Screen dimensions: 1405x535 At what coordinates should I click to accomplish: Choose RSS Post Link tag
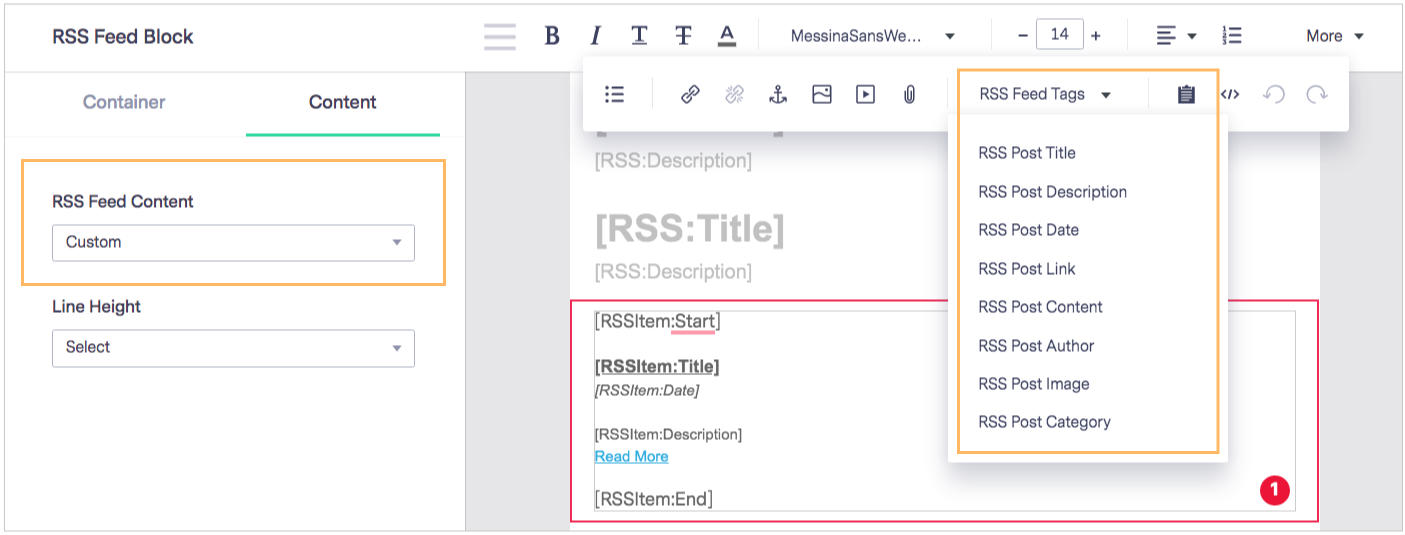click(x=1027, y=269)
